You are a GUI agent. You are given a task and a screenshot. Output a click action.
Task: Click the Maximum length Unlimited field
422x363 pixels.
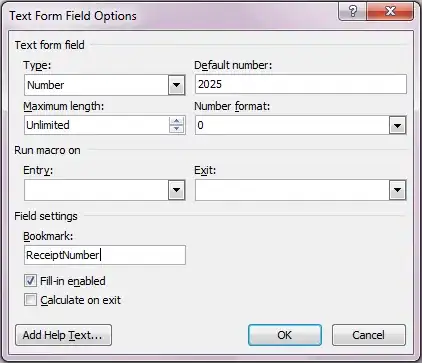click(x=97, y=125)
